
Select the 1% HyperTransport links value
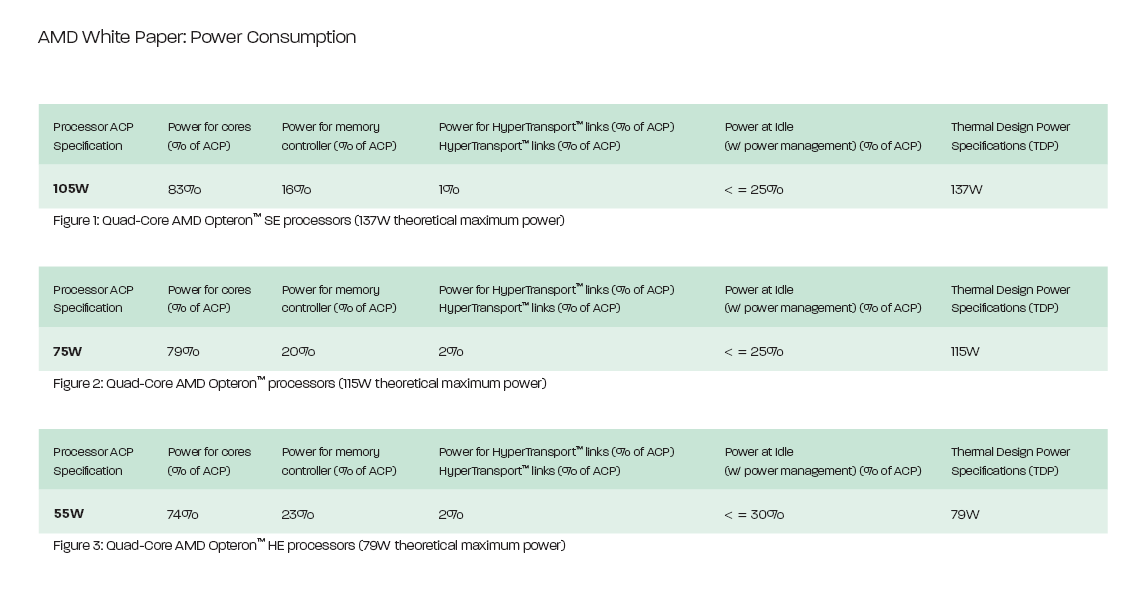click(449, 189)
